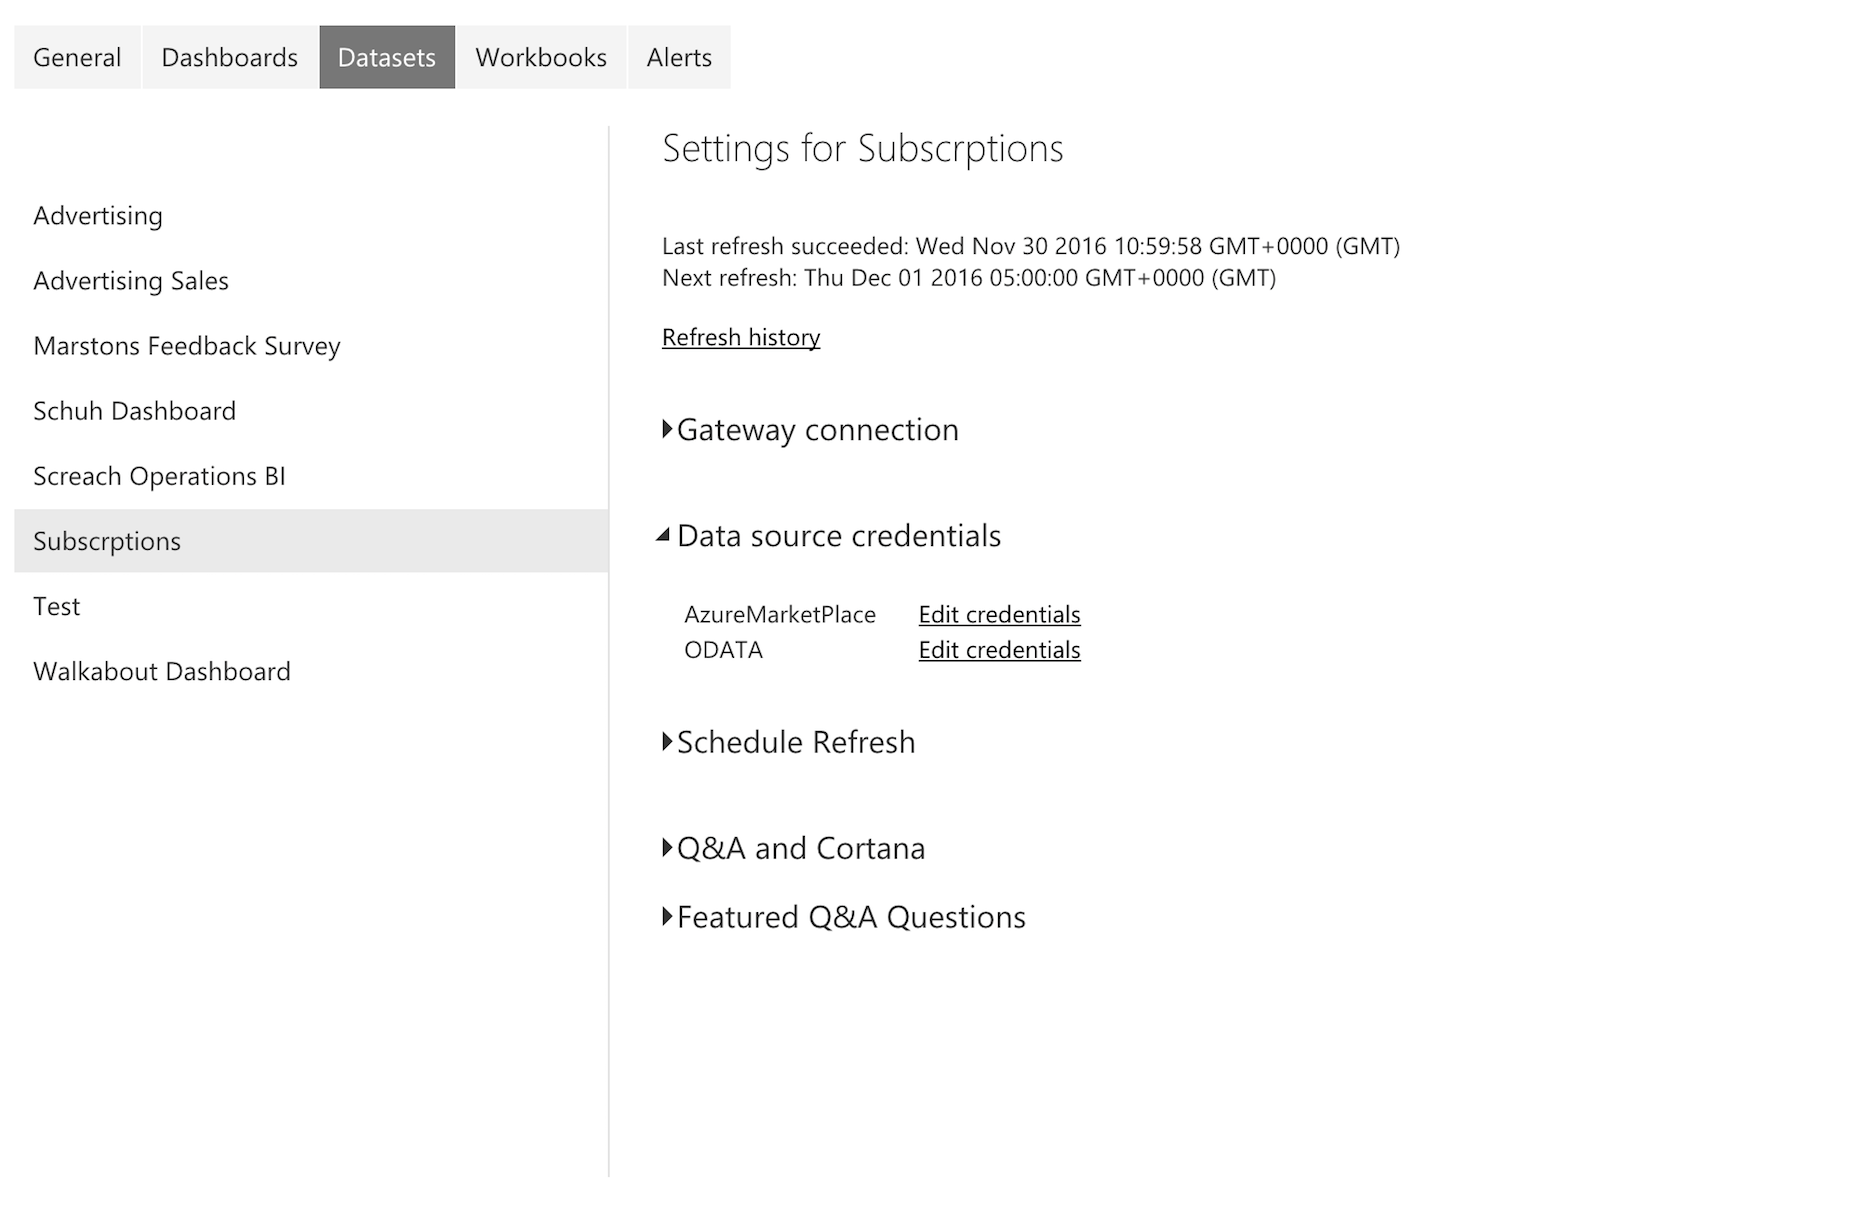This screenshot has height=1210, width=1872.
Task: Click the Settings for Subscrptions heading
Action: click(863, 149)
